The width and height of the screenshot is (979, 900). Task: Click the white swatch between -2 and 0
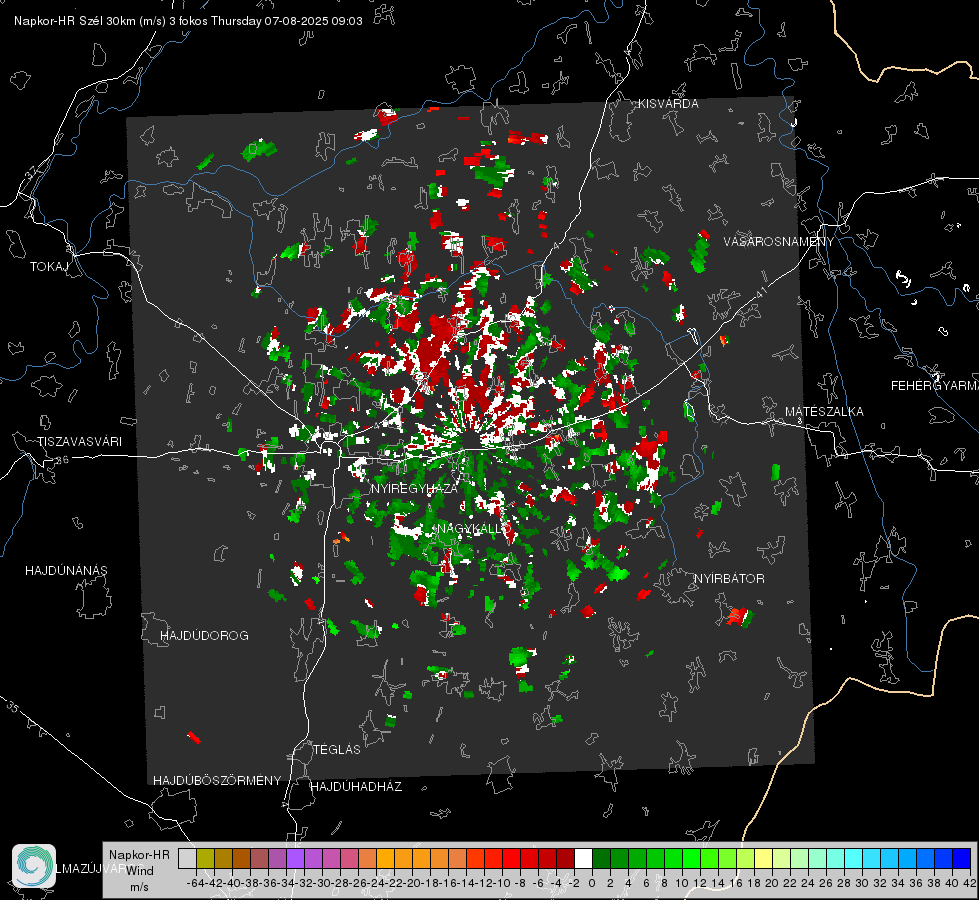click(x=583, y=859)
